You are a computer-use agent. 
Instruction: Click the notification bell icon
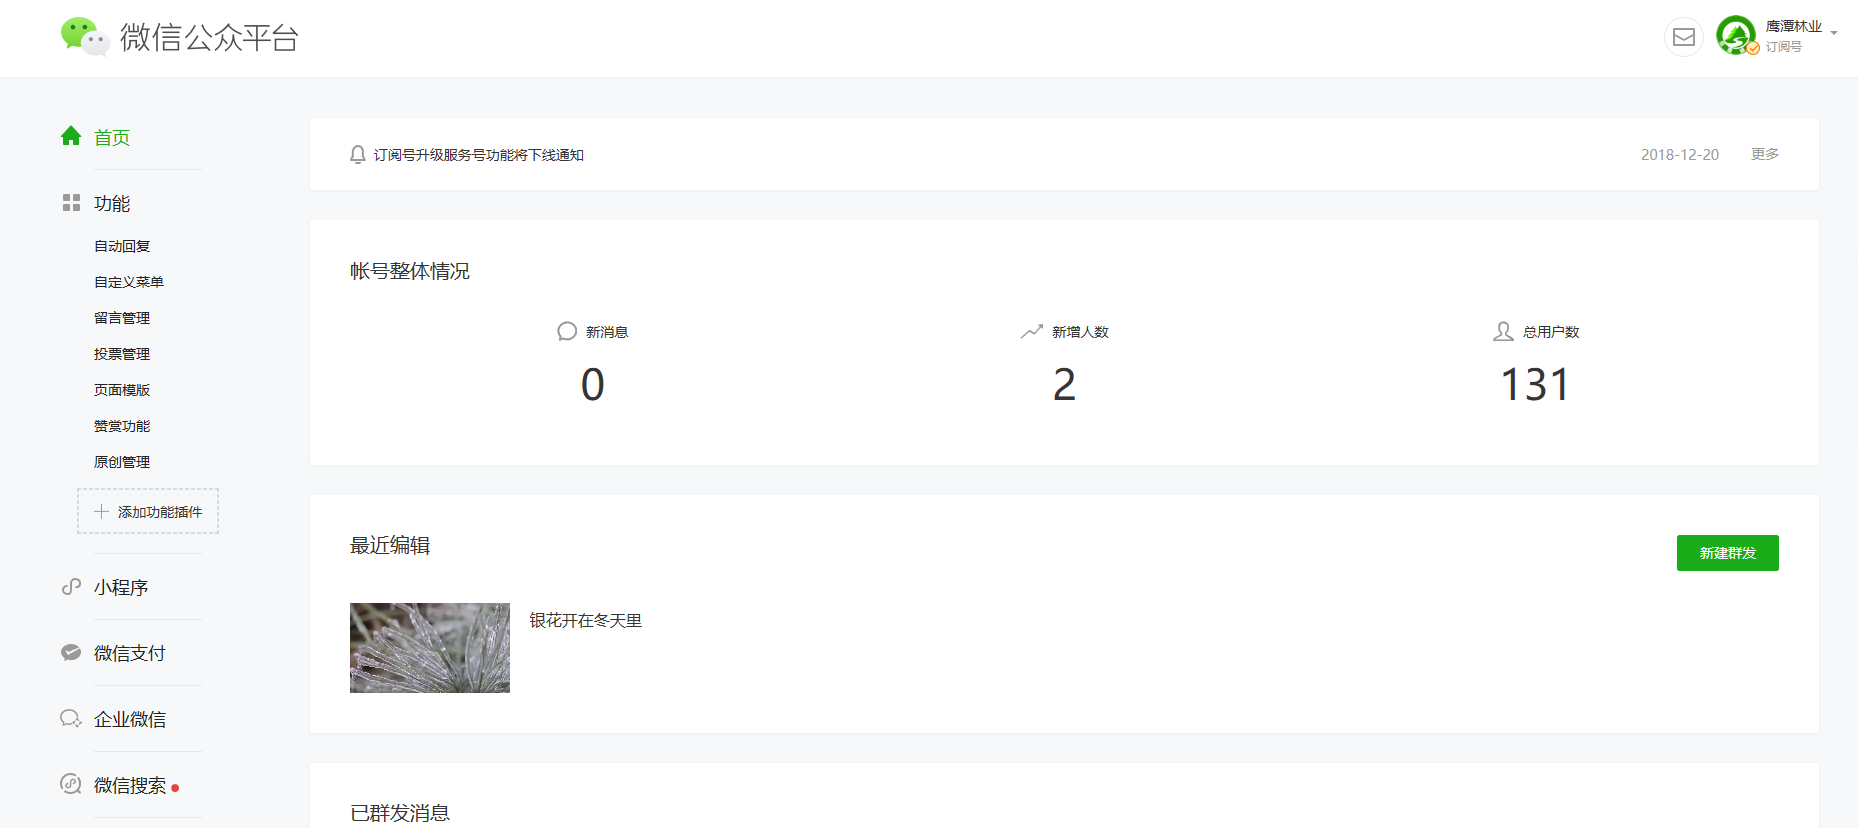[x=358, y=155]
